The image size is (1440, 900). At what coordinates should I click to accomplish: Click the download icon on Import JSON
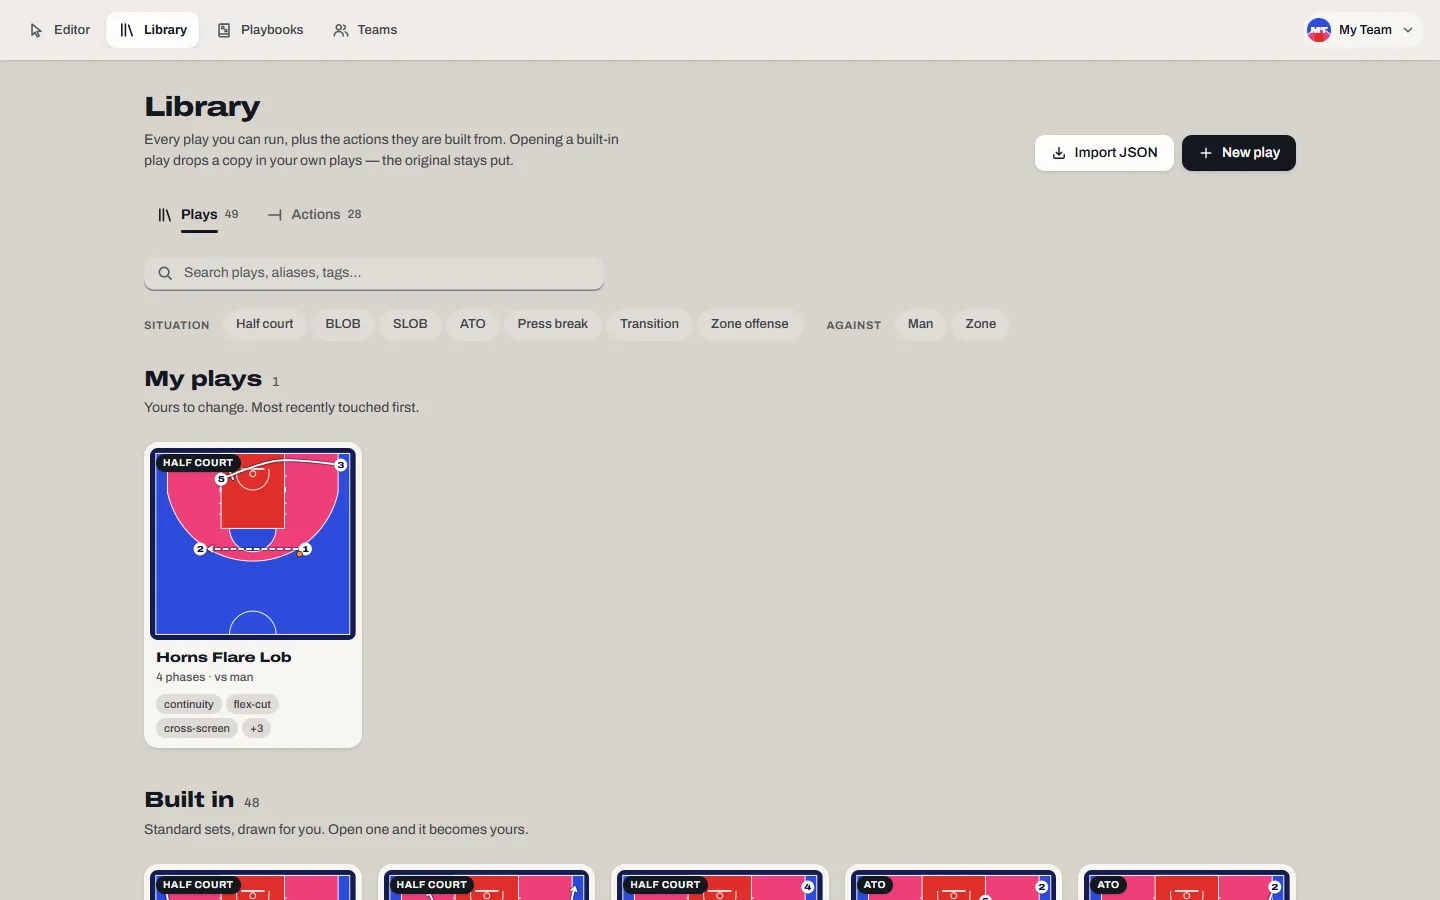pyautogui.click(x=1059, y=153)
